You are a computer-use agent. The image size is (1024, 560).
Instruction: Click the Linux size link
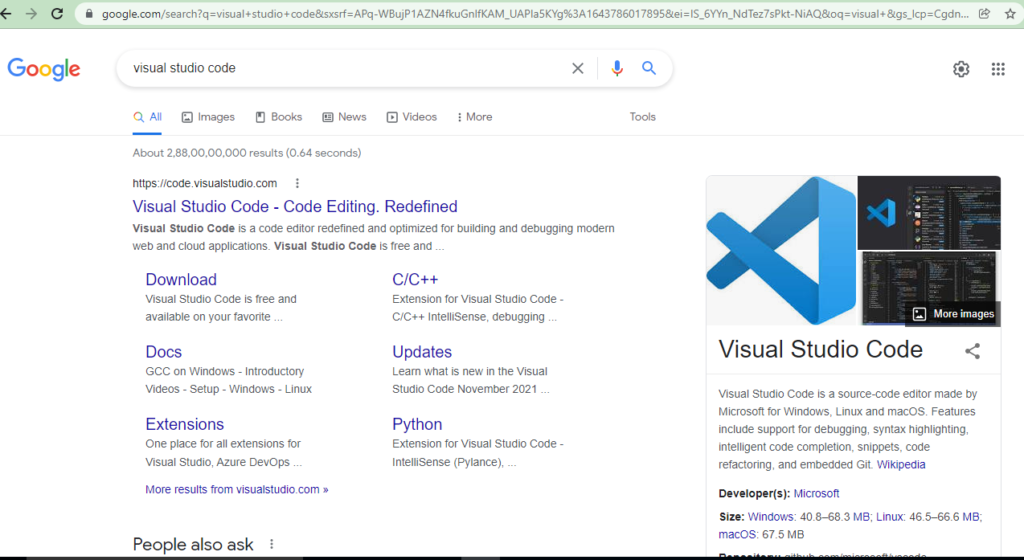click(889, 517)
